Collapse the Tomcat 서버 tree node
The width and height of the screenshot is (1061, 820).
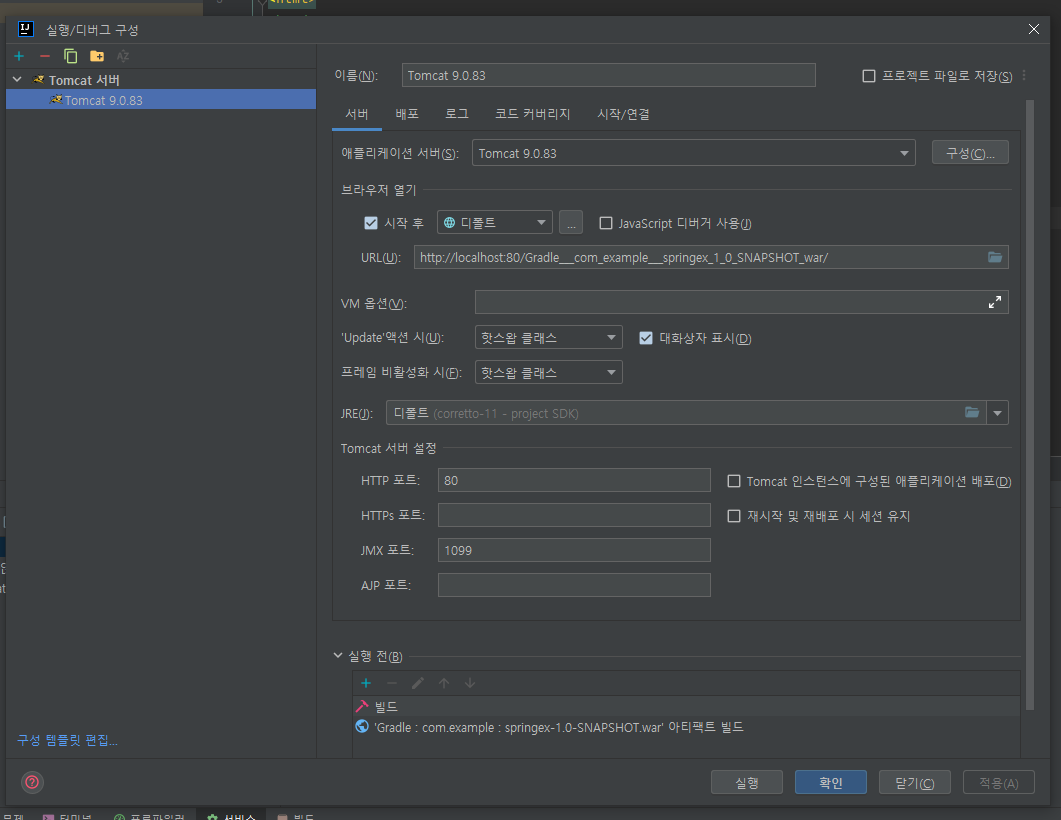pyautogui.click(x=17, y=80)
